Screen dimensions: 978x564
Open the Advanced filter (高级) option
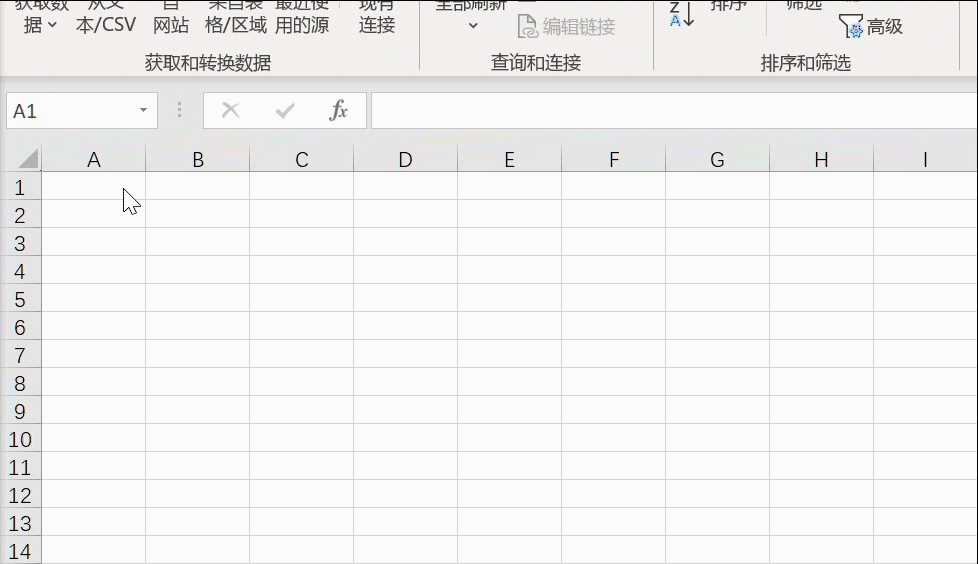[x=871, y=26]
